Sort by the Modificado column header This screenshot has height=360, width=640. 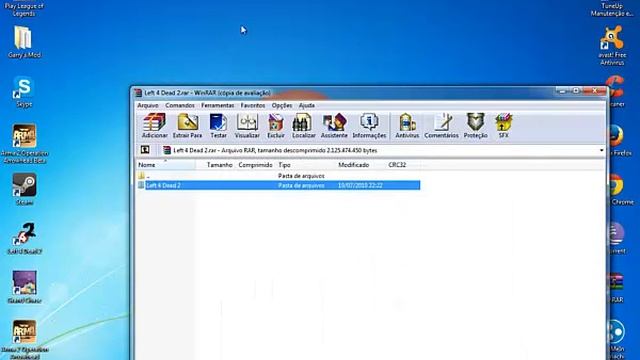click(360, 165)
